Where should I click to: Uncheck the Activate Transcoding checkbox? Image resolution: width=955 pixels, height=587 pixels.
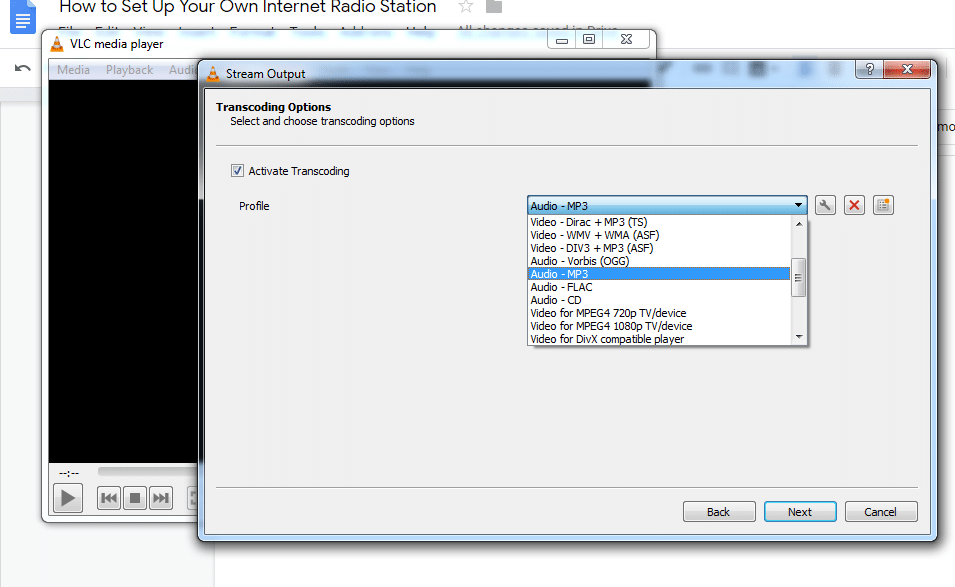pos(237,171)
